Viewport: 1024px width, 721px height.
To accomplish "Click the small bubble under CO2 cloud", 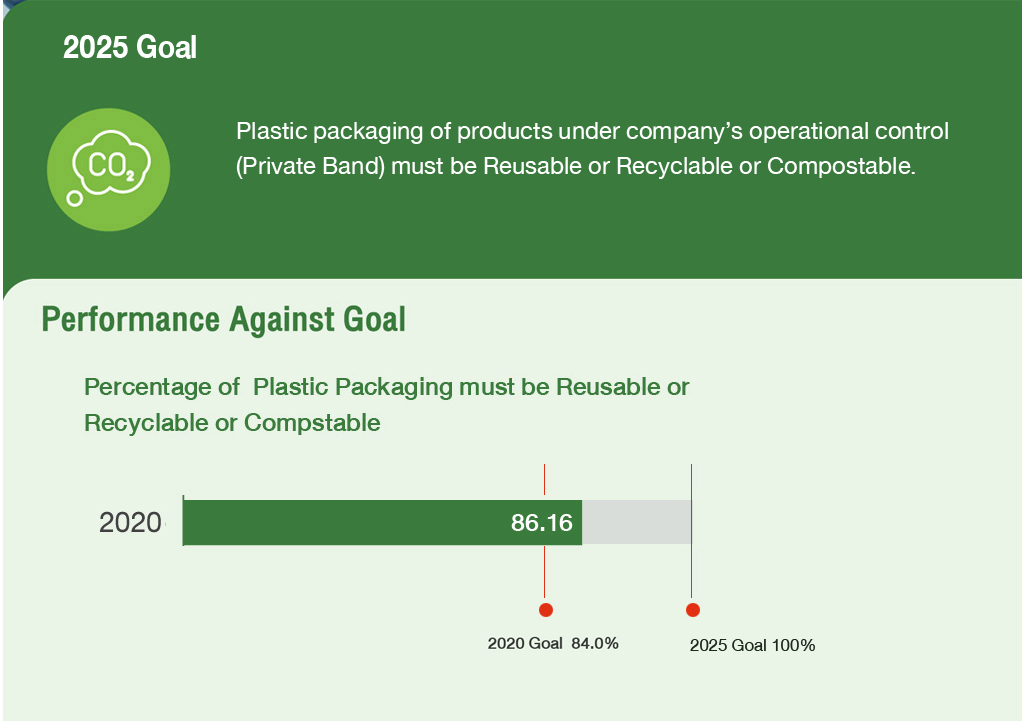I will click(74, 198).
